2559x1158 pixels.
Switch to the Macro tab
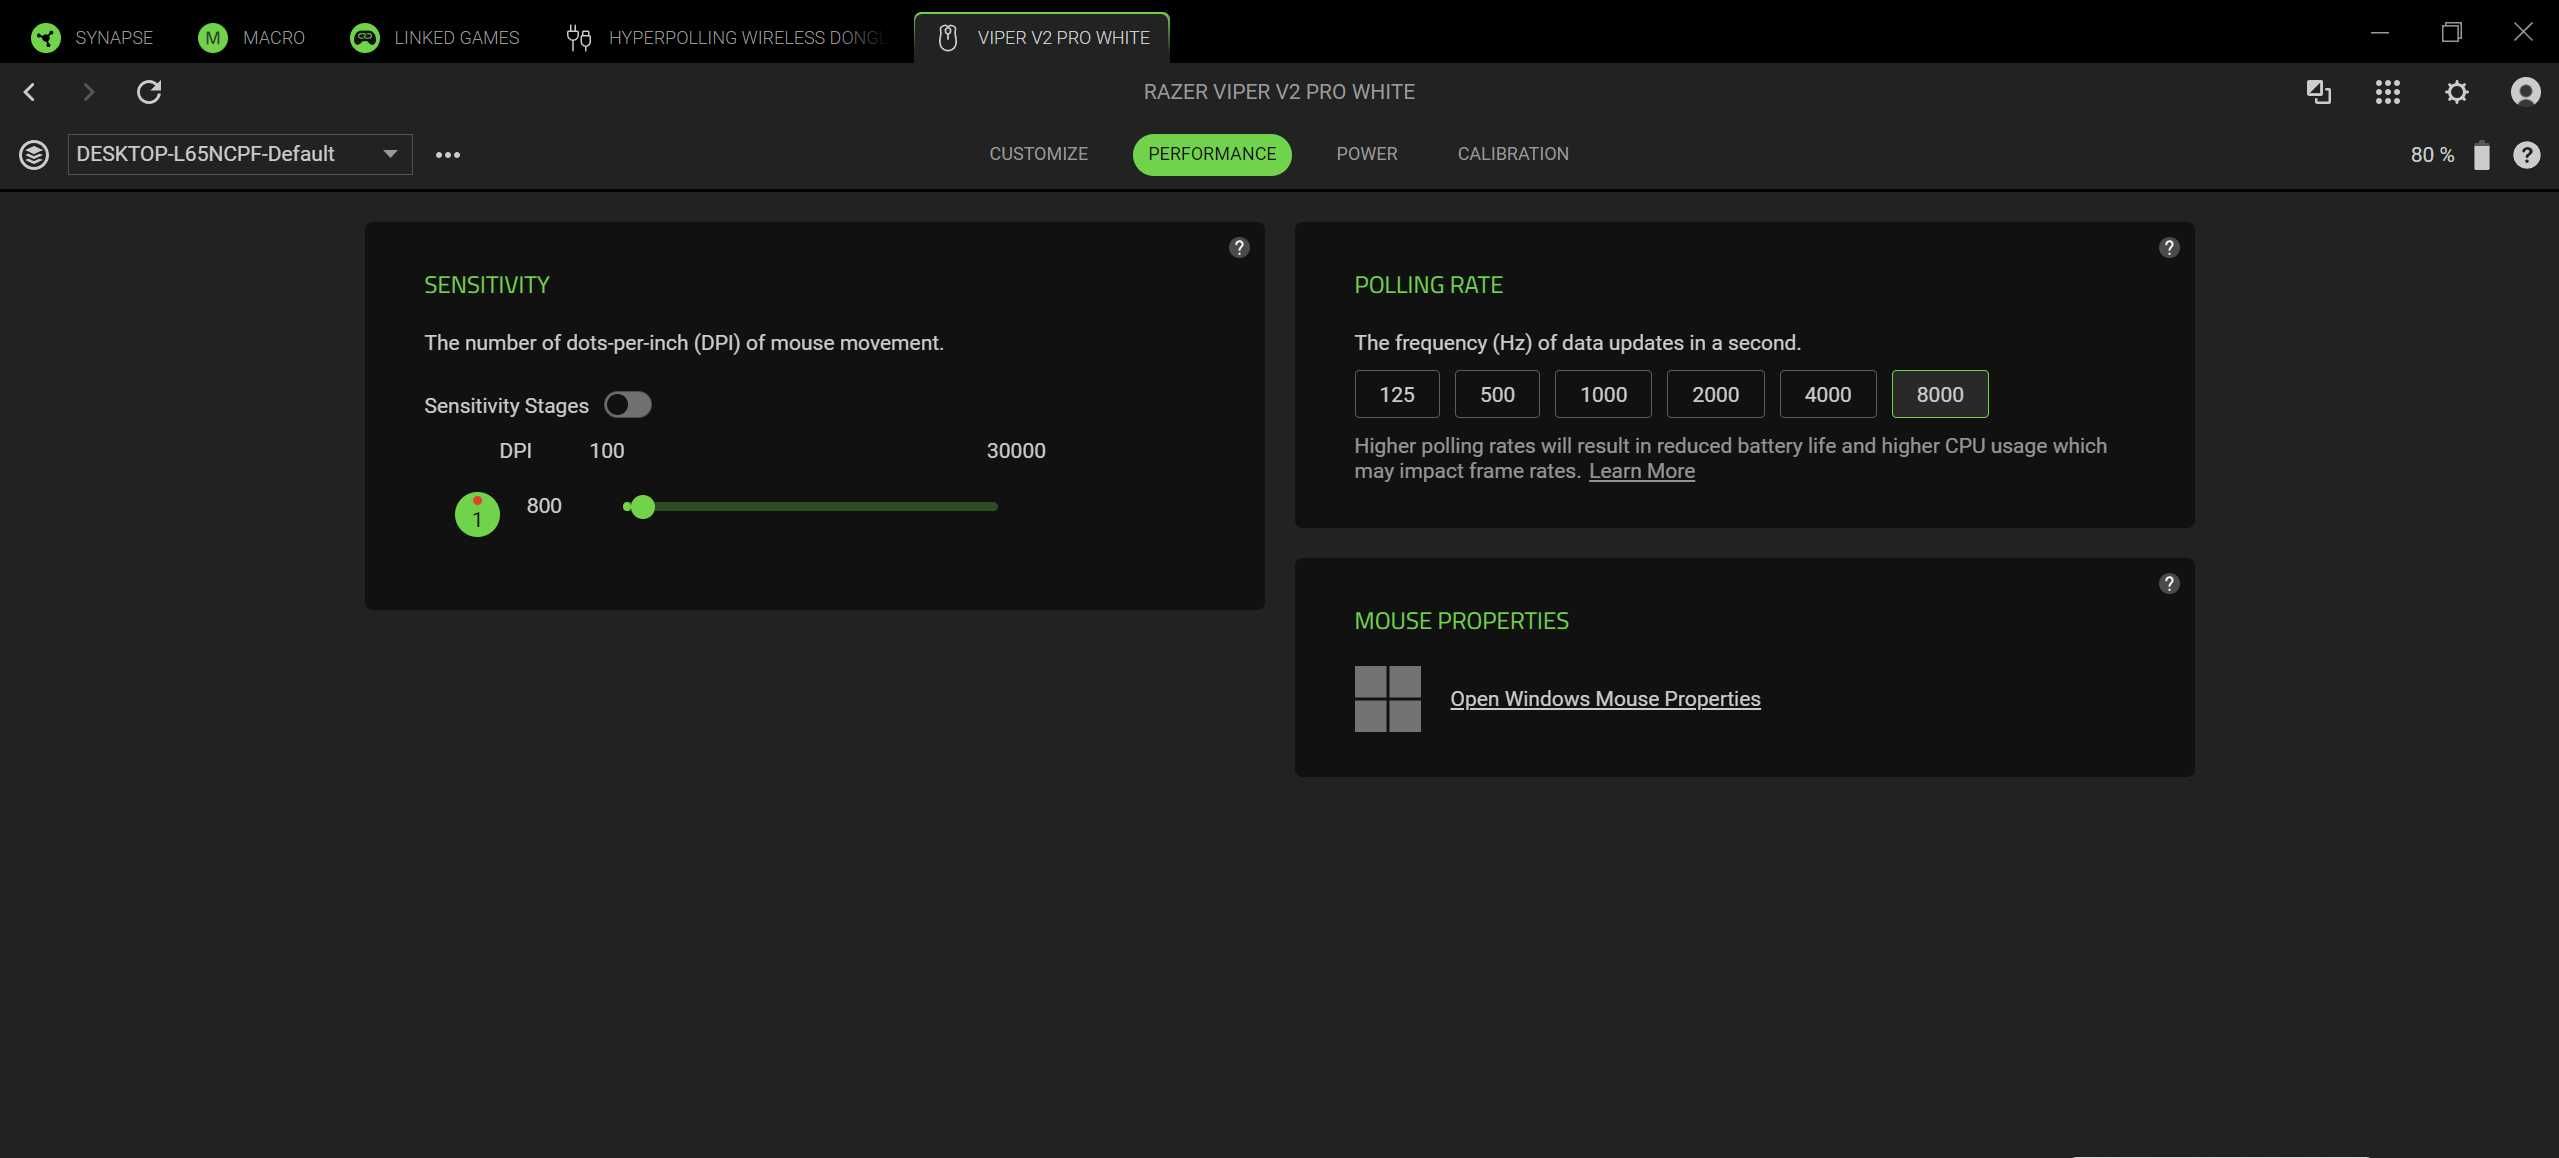point(252,37)
